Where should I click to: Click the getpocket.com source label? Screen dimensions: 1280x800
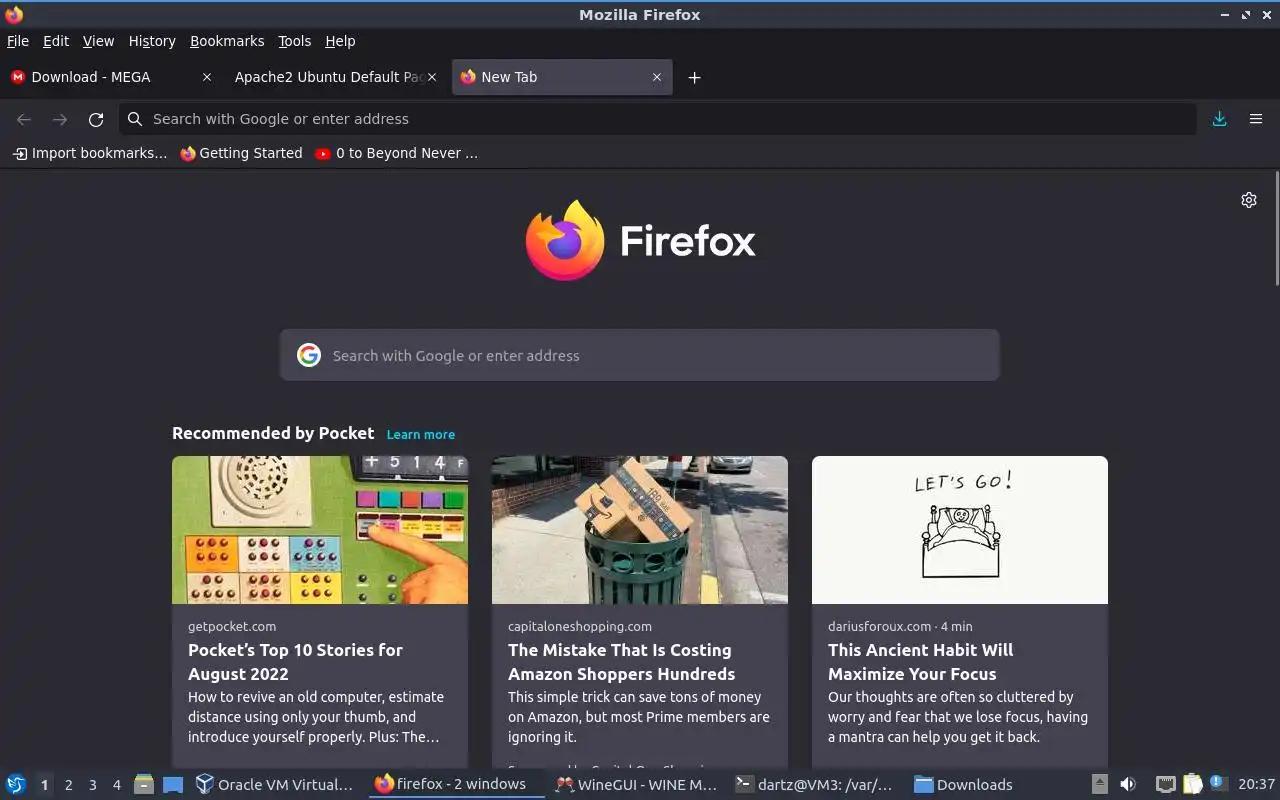click(232, 626)
